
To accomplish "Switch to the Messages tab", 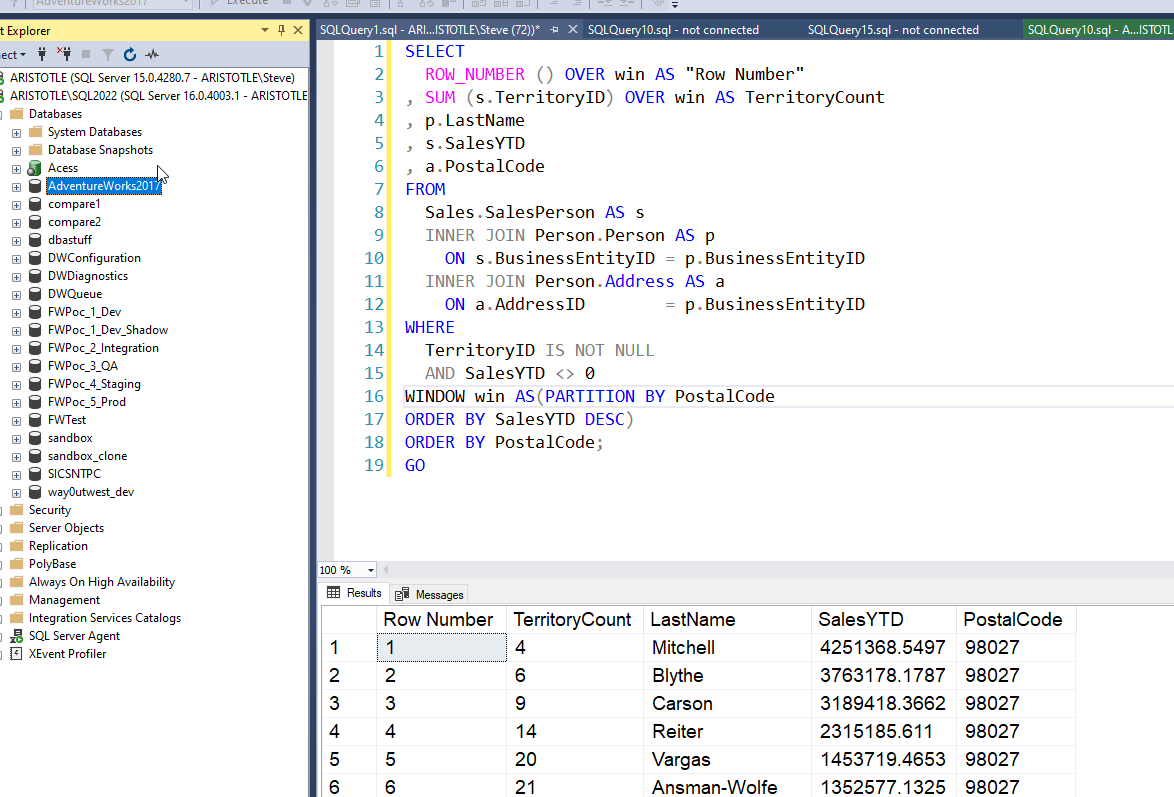I will [430, 594].
